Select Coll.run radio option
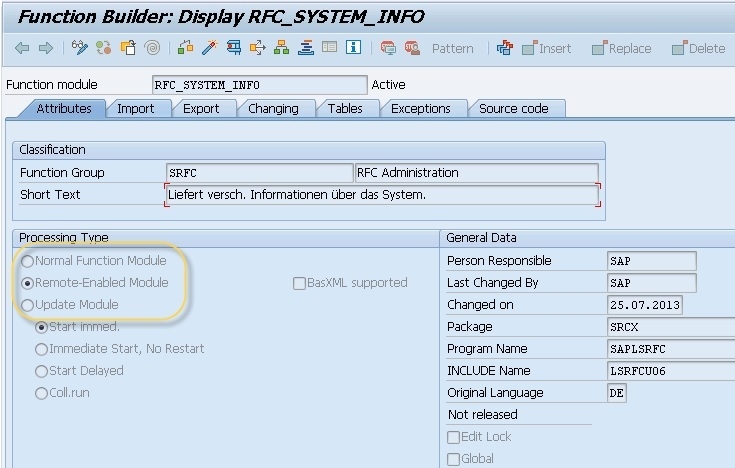Image resolution: width=735 pixels, height=468 pixels. (42, 393)
